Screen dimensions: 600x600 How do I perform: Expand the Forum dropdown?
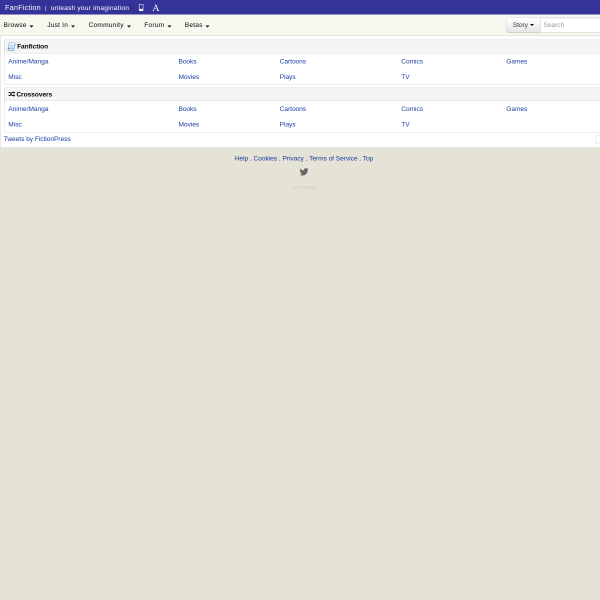(158, 25)
